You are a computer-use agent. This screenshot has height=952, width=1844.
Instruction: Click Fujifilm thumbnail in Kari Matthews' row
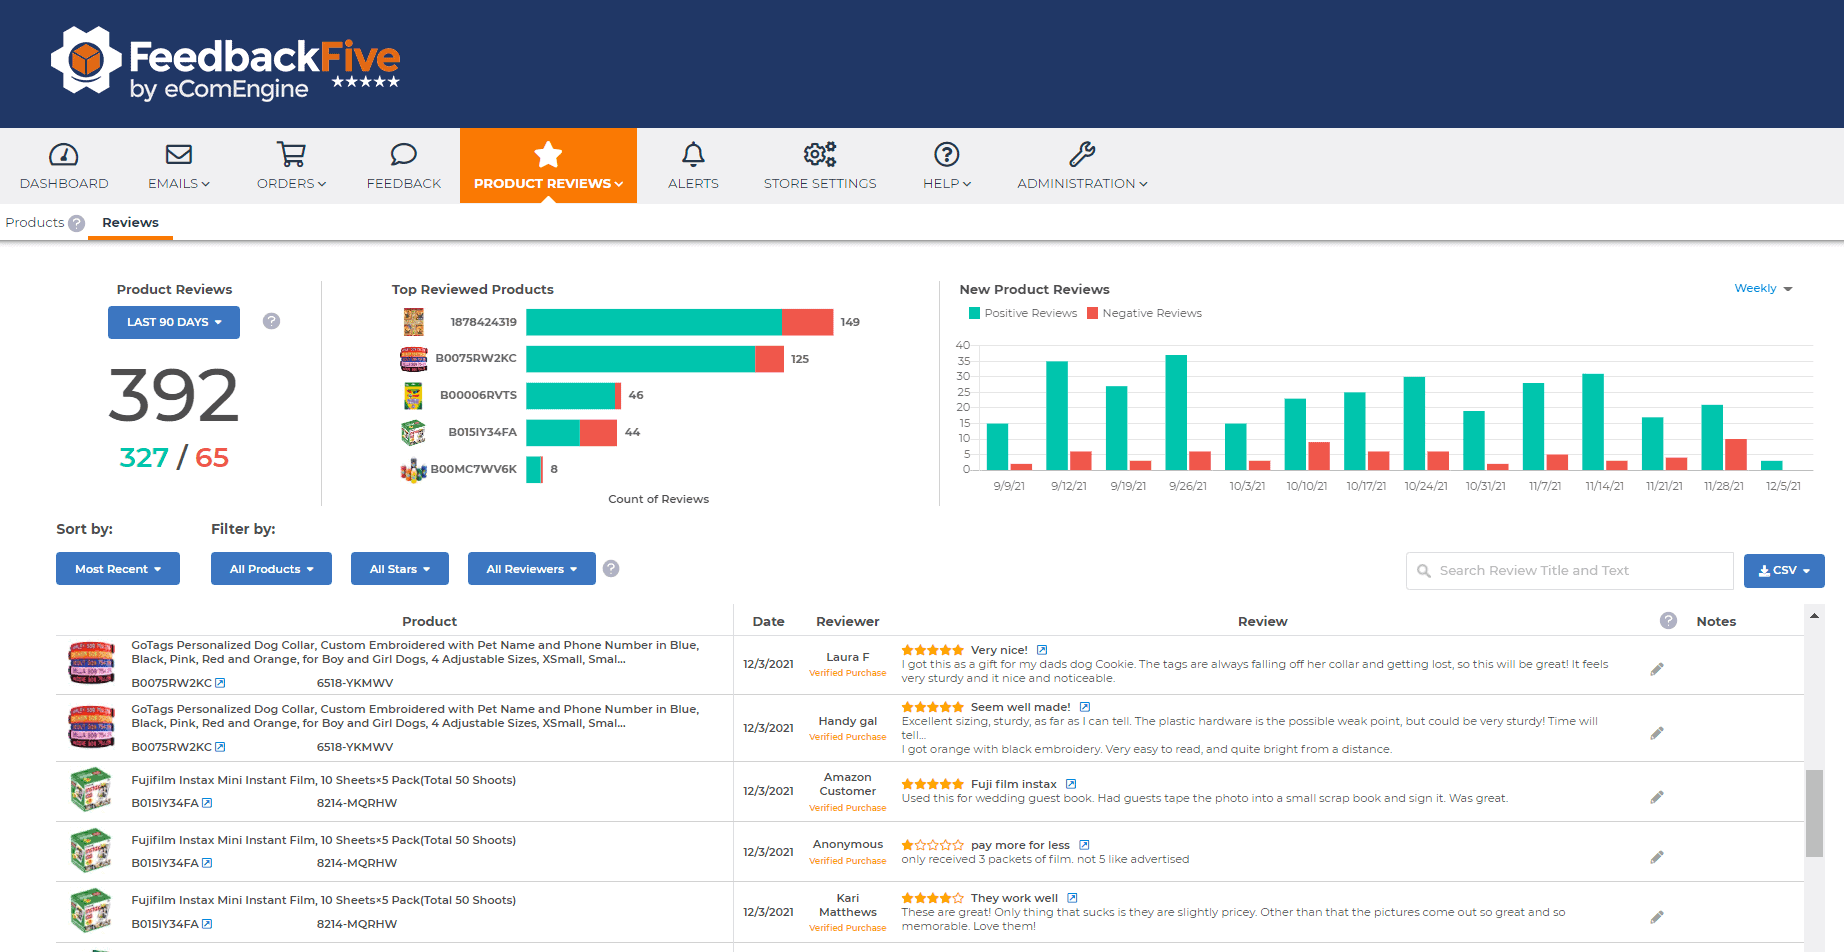tap(91, 911)
